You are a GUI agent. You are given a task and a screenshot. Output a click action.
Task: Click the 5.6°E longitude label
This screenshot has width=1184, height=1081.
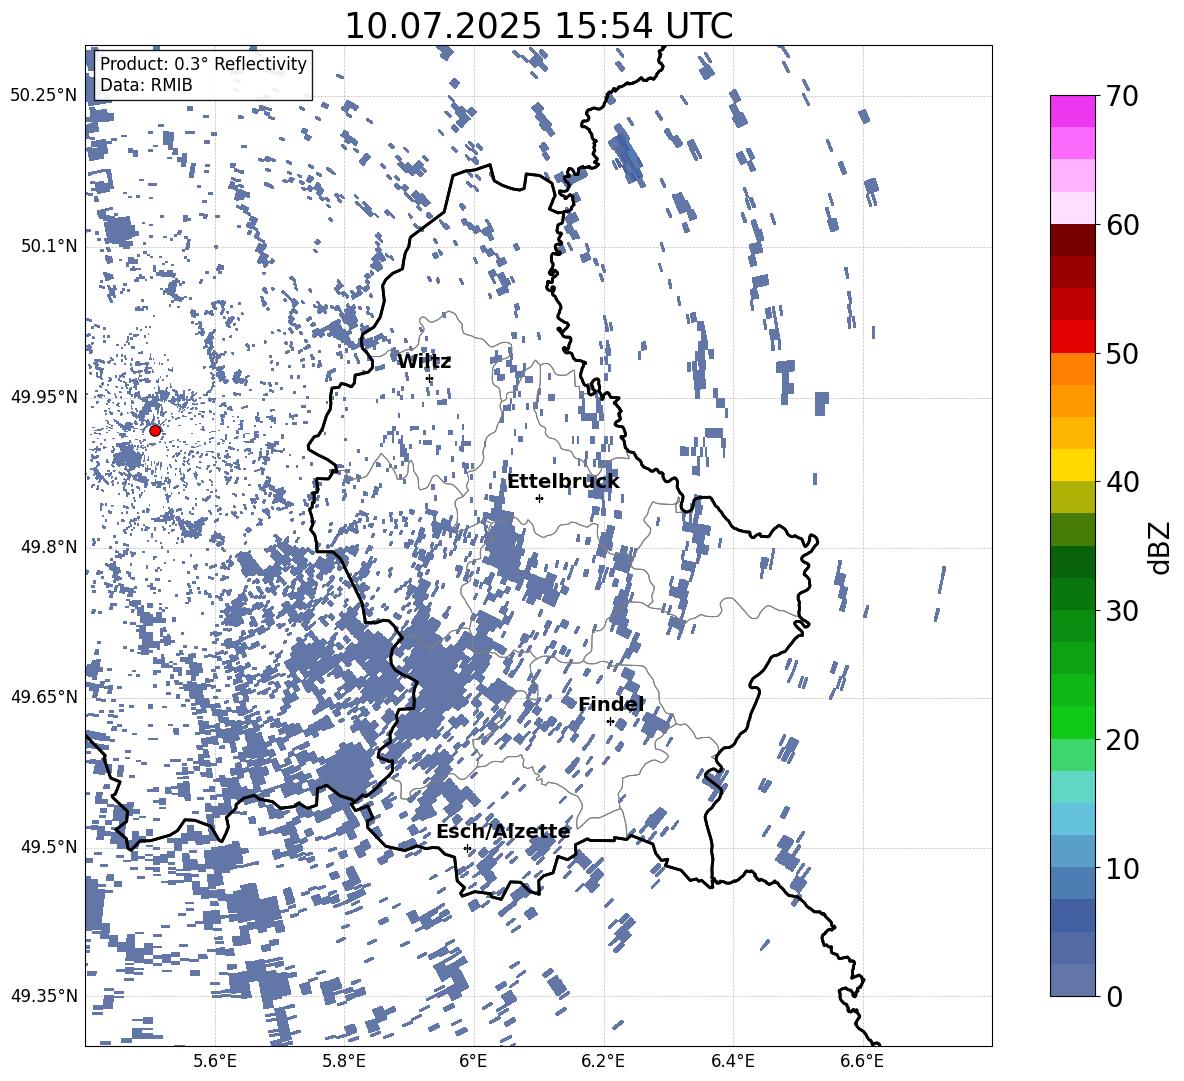coord(214,1061)
